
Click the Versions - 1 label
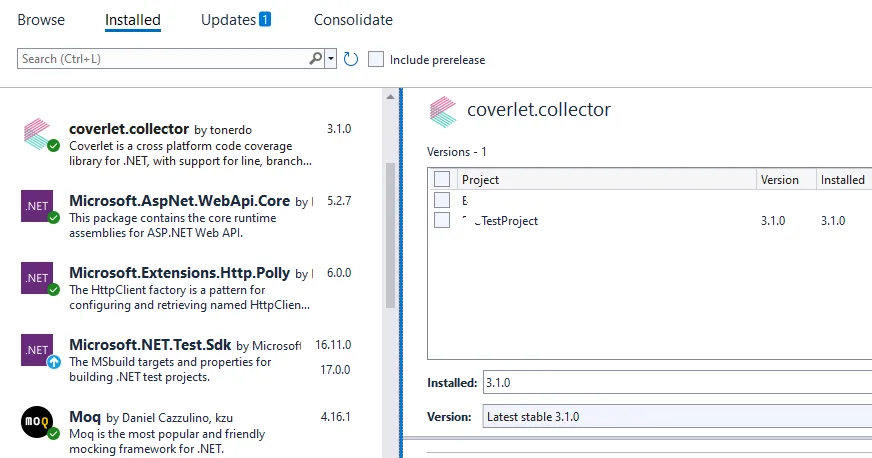click(x=457, y=152)
